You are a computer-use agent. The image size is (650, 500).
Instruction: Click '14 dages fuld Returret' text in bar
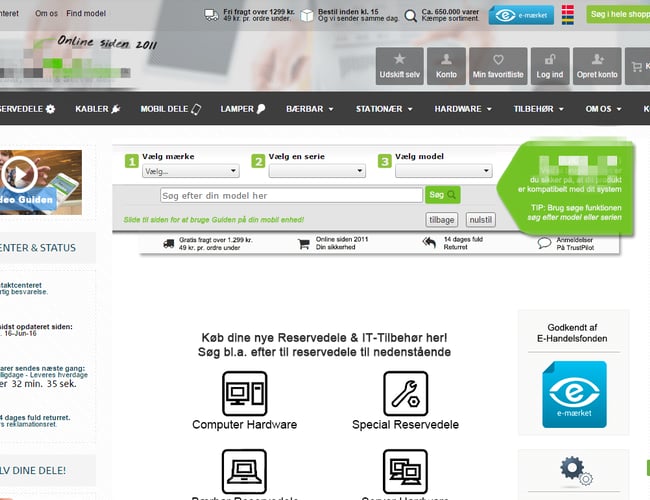[463, 243]
